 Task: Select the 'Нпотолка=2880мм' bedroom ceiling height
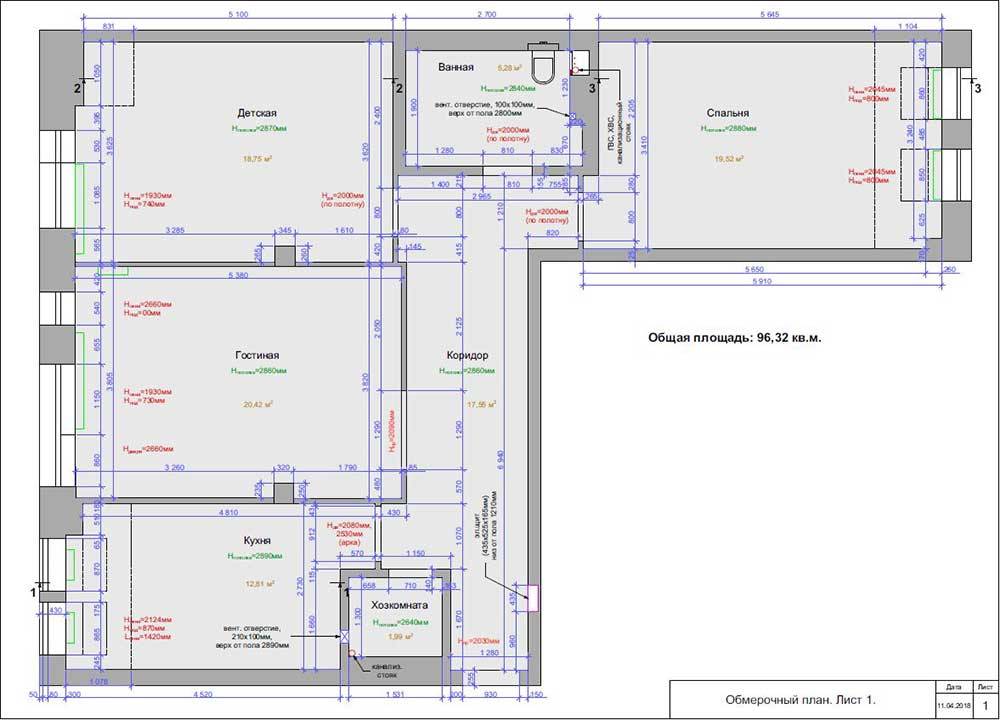[x=728, y=129]
